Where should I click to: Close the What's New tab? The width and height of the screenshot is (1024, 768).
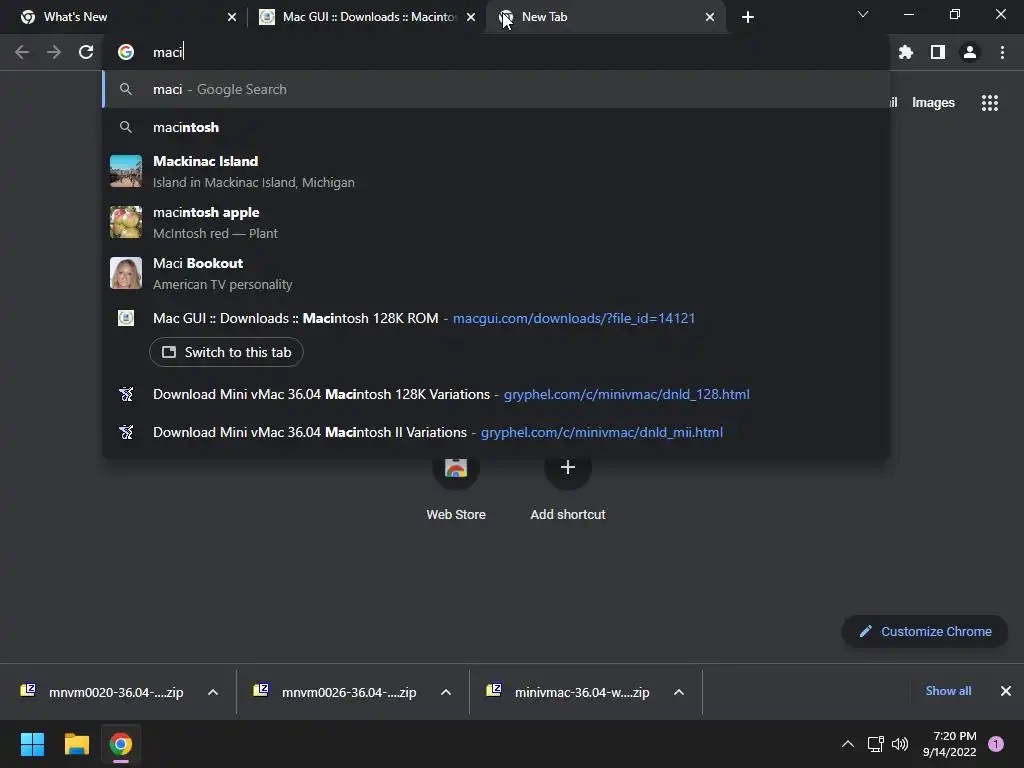coord(232,17)
